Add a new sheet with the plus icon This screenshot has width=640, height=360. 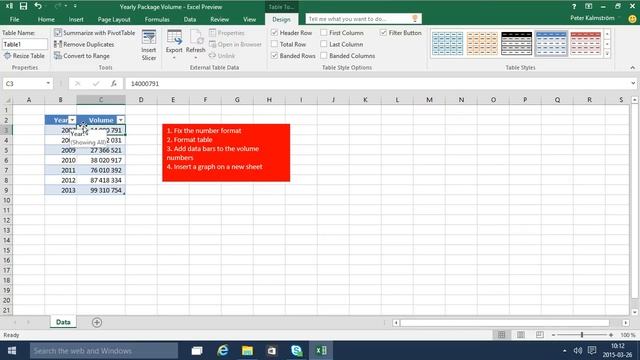(x=97, y=322)
